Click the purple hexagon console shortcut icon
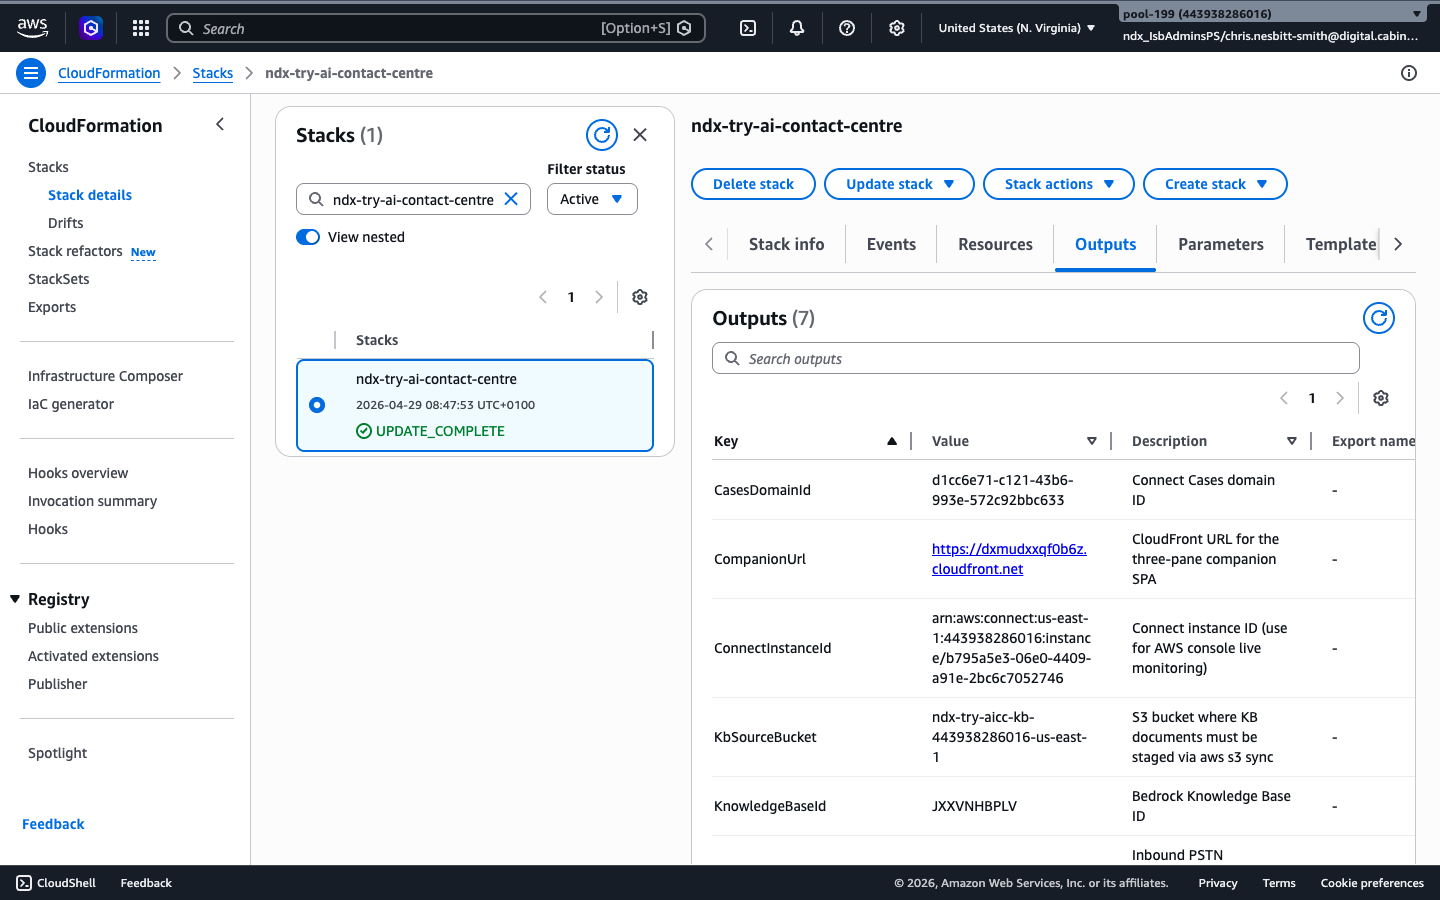Screen dimensions: 1440x900 [91, 28]
